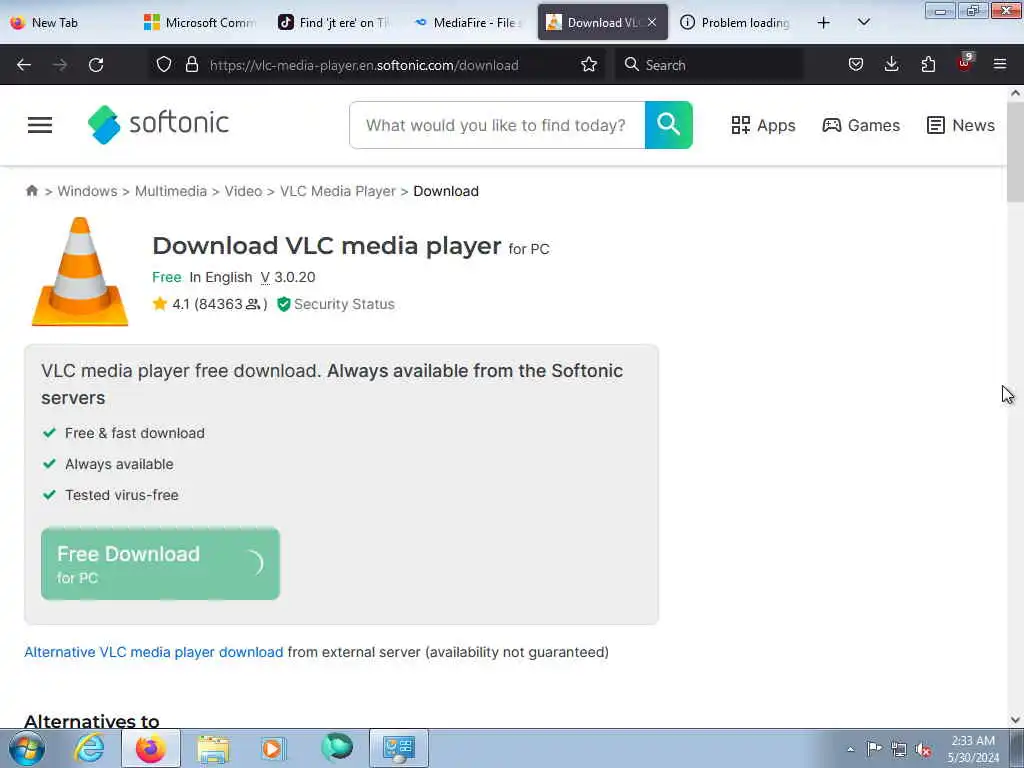Click the breadcrumb home icon

(32, 191)
